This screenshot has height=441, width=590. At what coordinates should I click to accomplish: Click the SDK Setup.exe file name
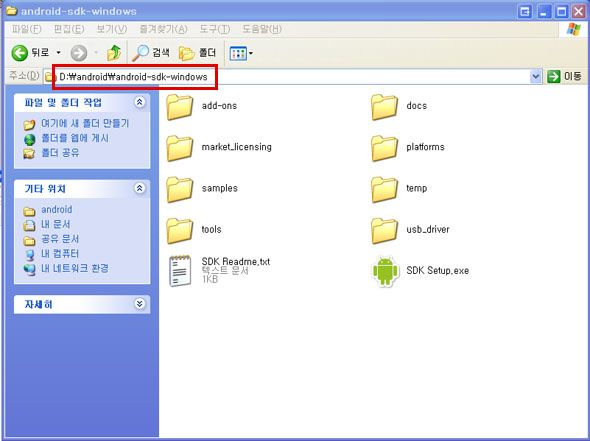tap(438, 270)
